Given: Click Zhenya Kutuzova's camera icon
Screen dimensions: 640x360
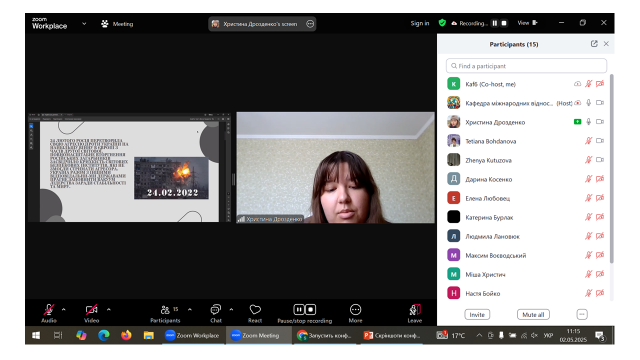Looking at the screenshot, I should [600, 160].
